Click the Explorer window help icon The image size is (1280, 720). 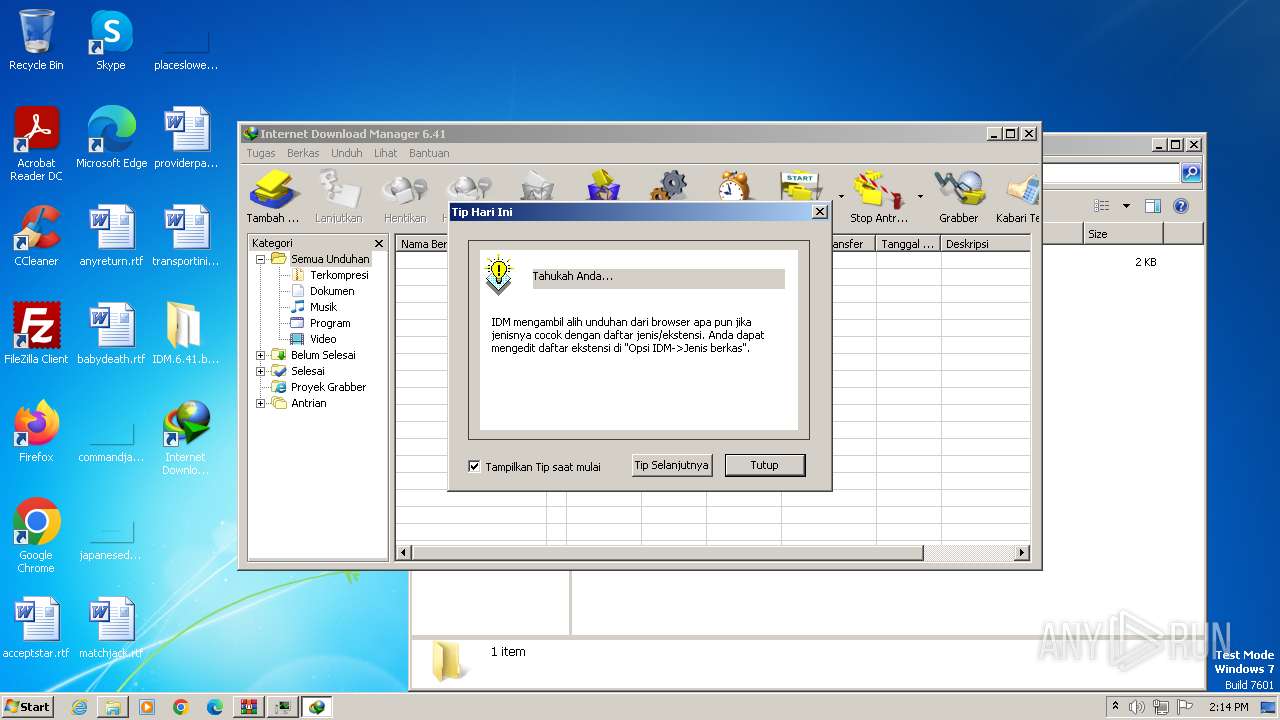[x=1180, y=206]
